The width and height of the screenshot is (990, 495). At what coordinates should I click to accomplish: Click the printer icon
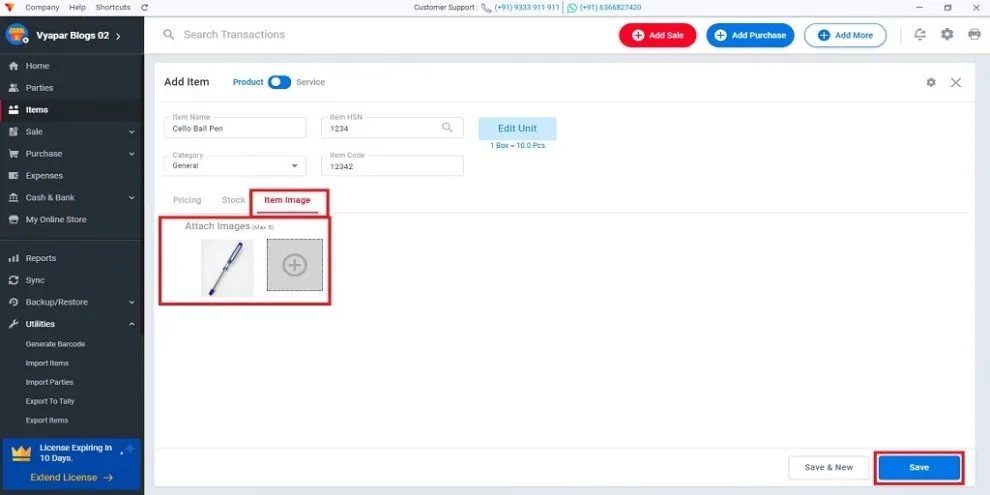(974, 35)
